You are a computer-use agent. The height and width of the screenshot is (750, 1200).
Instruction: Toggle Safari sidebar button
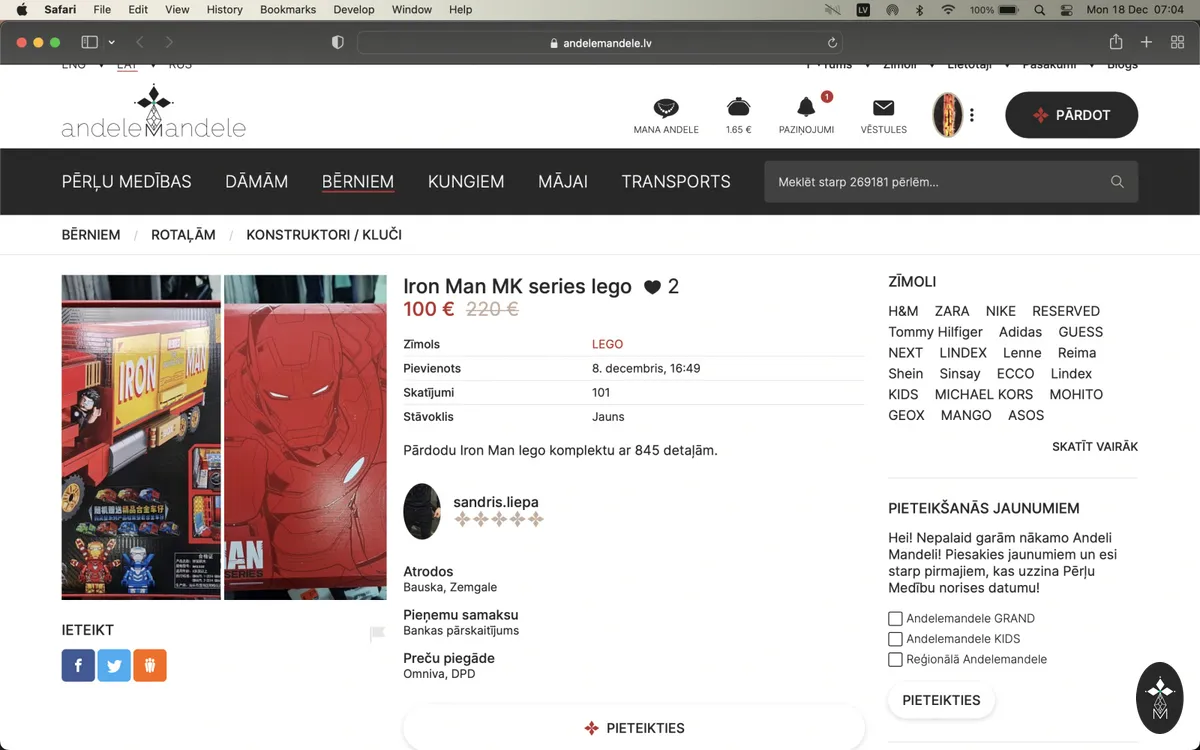[89, 42]
